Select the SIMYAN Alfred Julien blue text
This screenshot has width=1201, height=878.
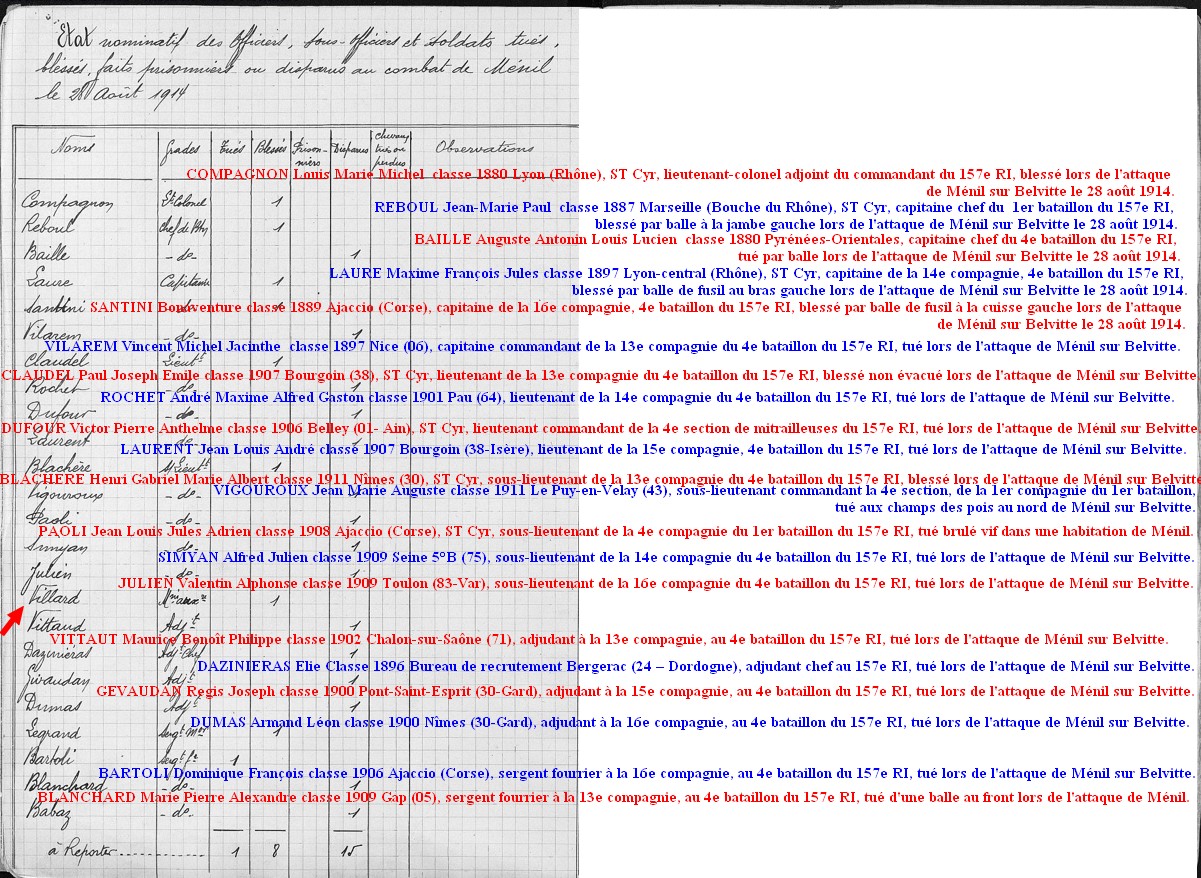675,557
